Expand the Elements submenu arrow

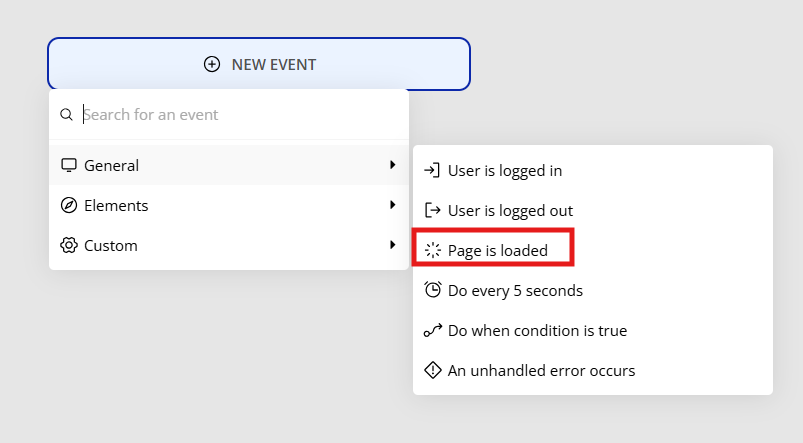(392, 205)
